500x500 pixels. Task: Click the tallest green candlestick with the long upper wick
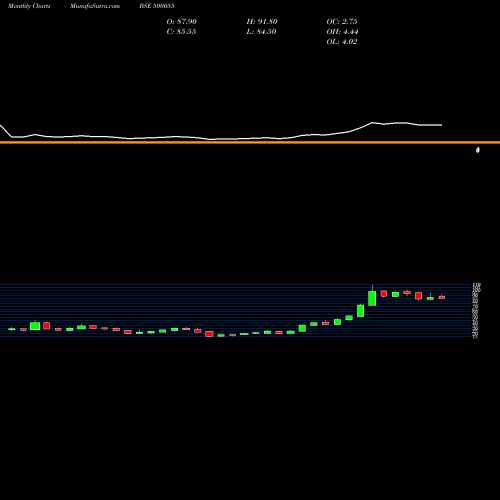pyautogui.click(x=372, y=298)
